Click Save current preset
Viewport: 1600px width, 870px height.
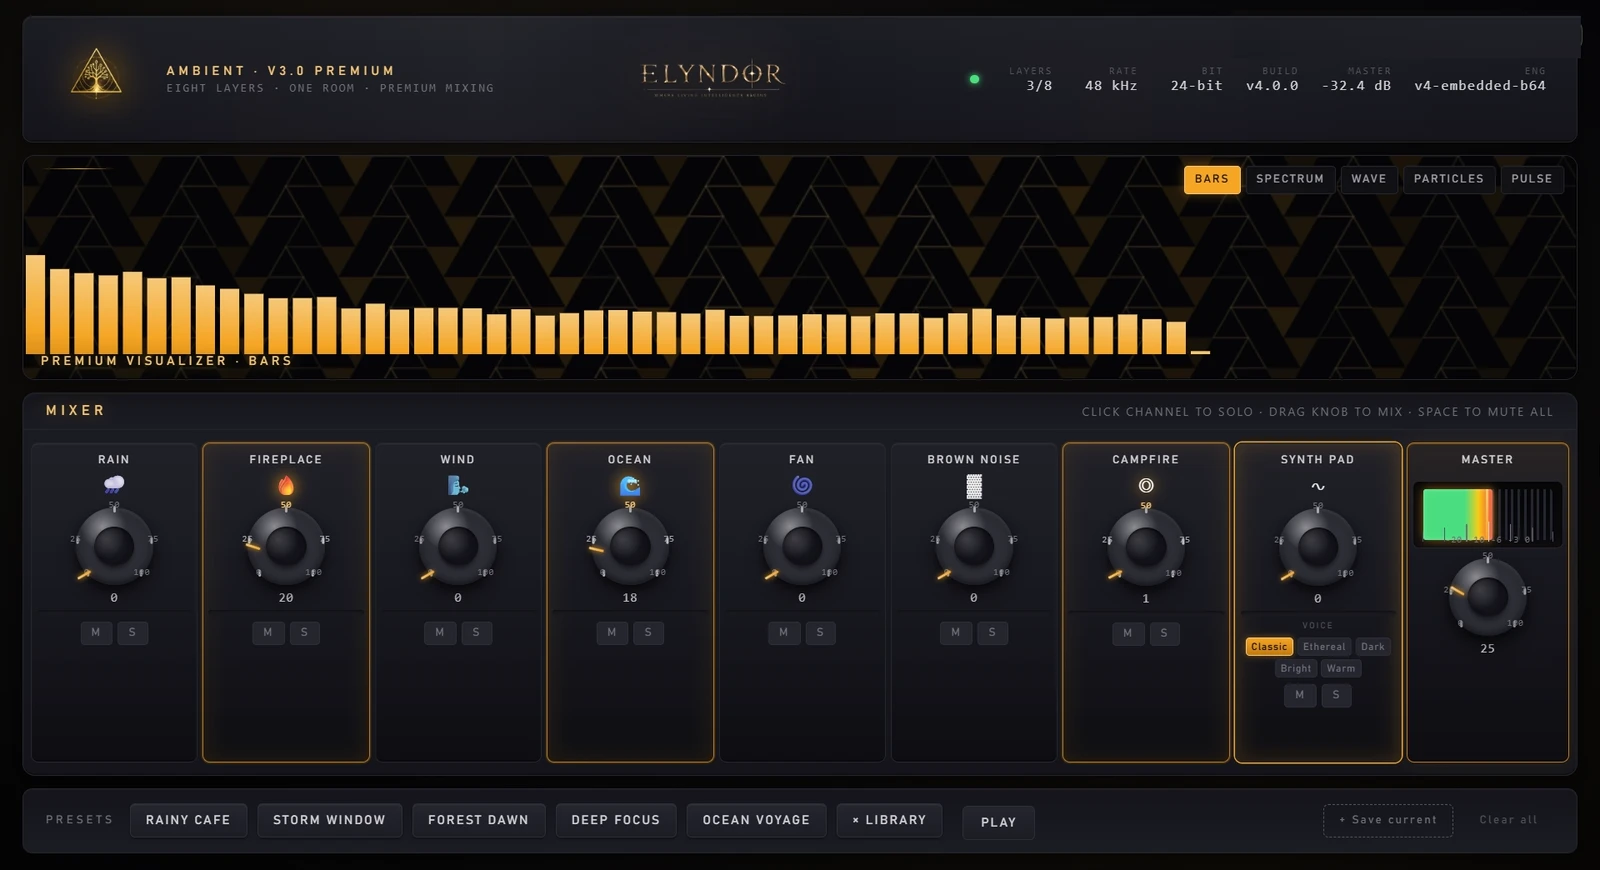[1388, 820]
